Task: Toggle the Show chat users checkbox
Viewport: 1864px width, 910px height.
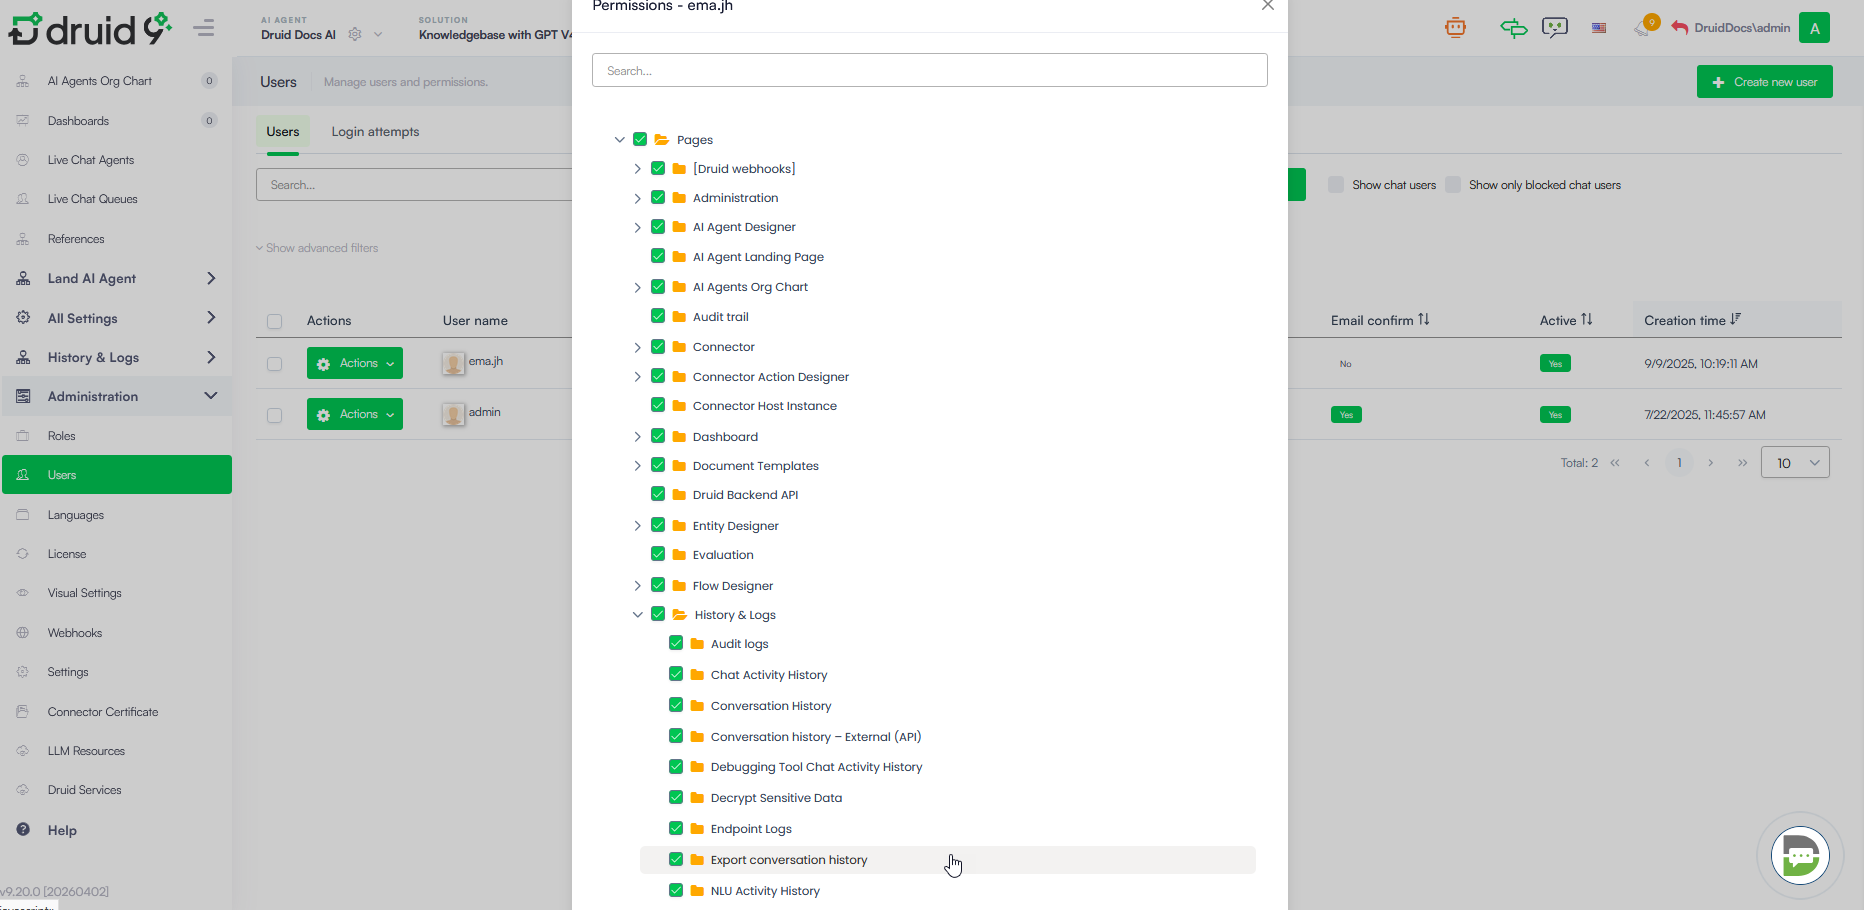Action: tap(1336, 185)
